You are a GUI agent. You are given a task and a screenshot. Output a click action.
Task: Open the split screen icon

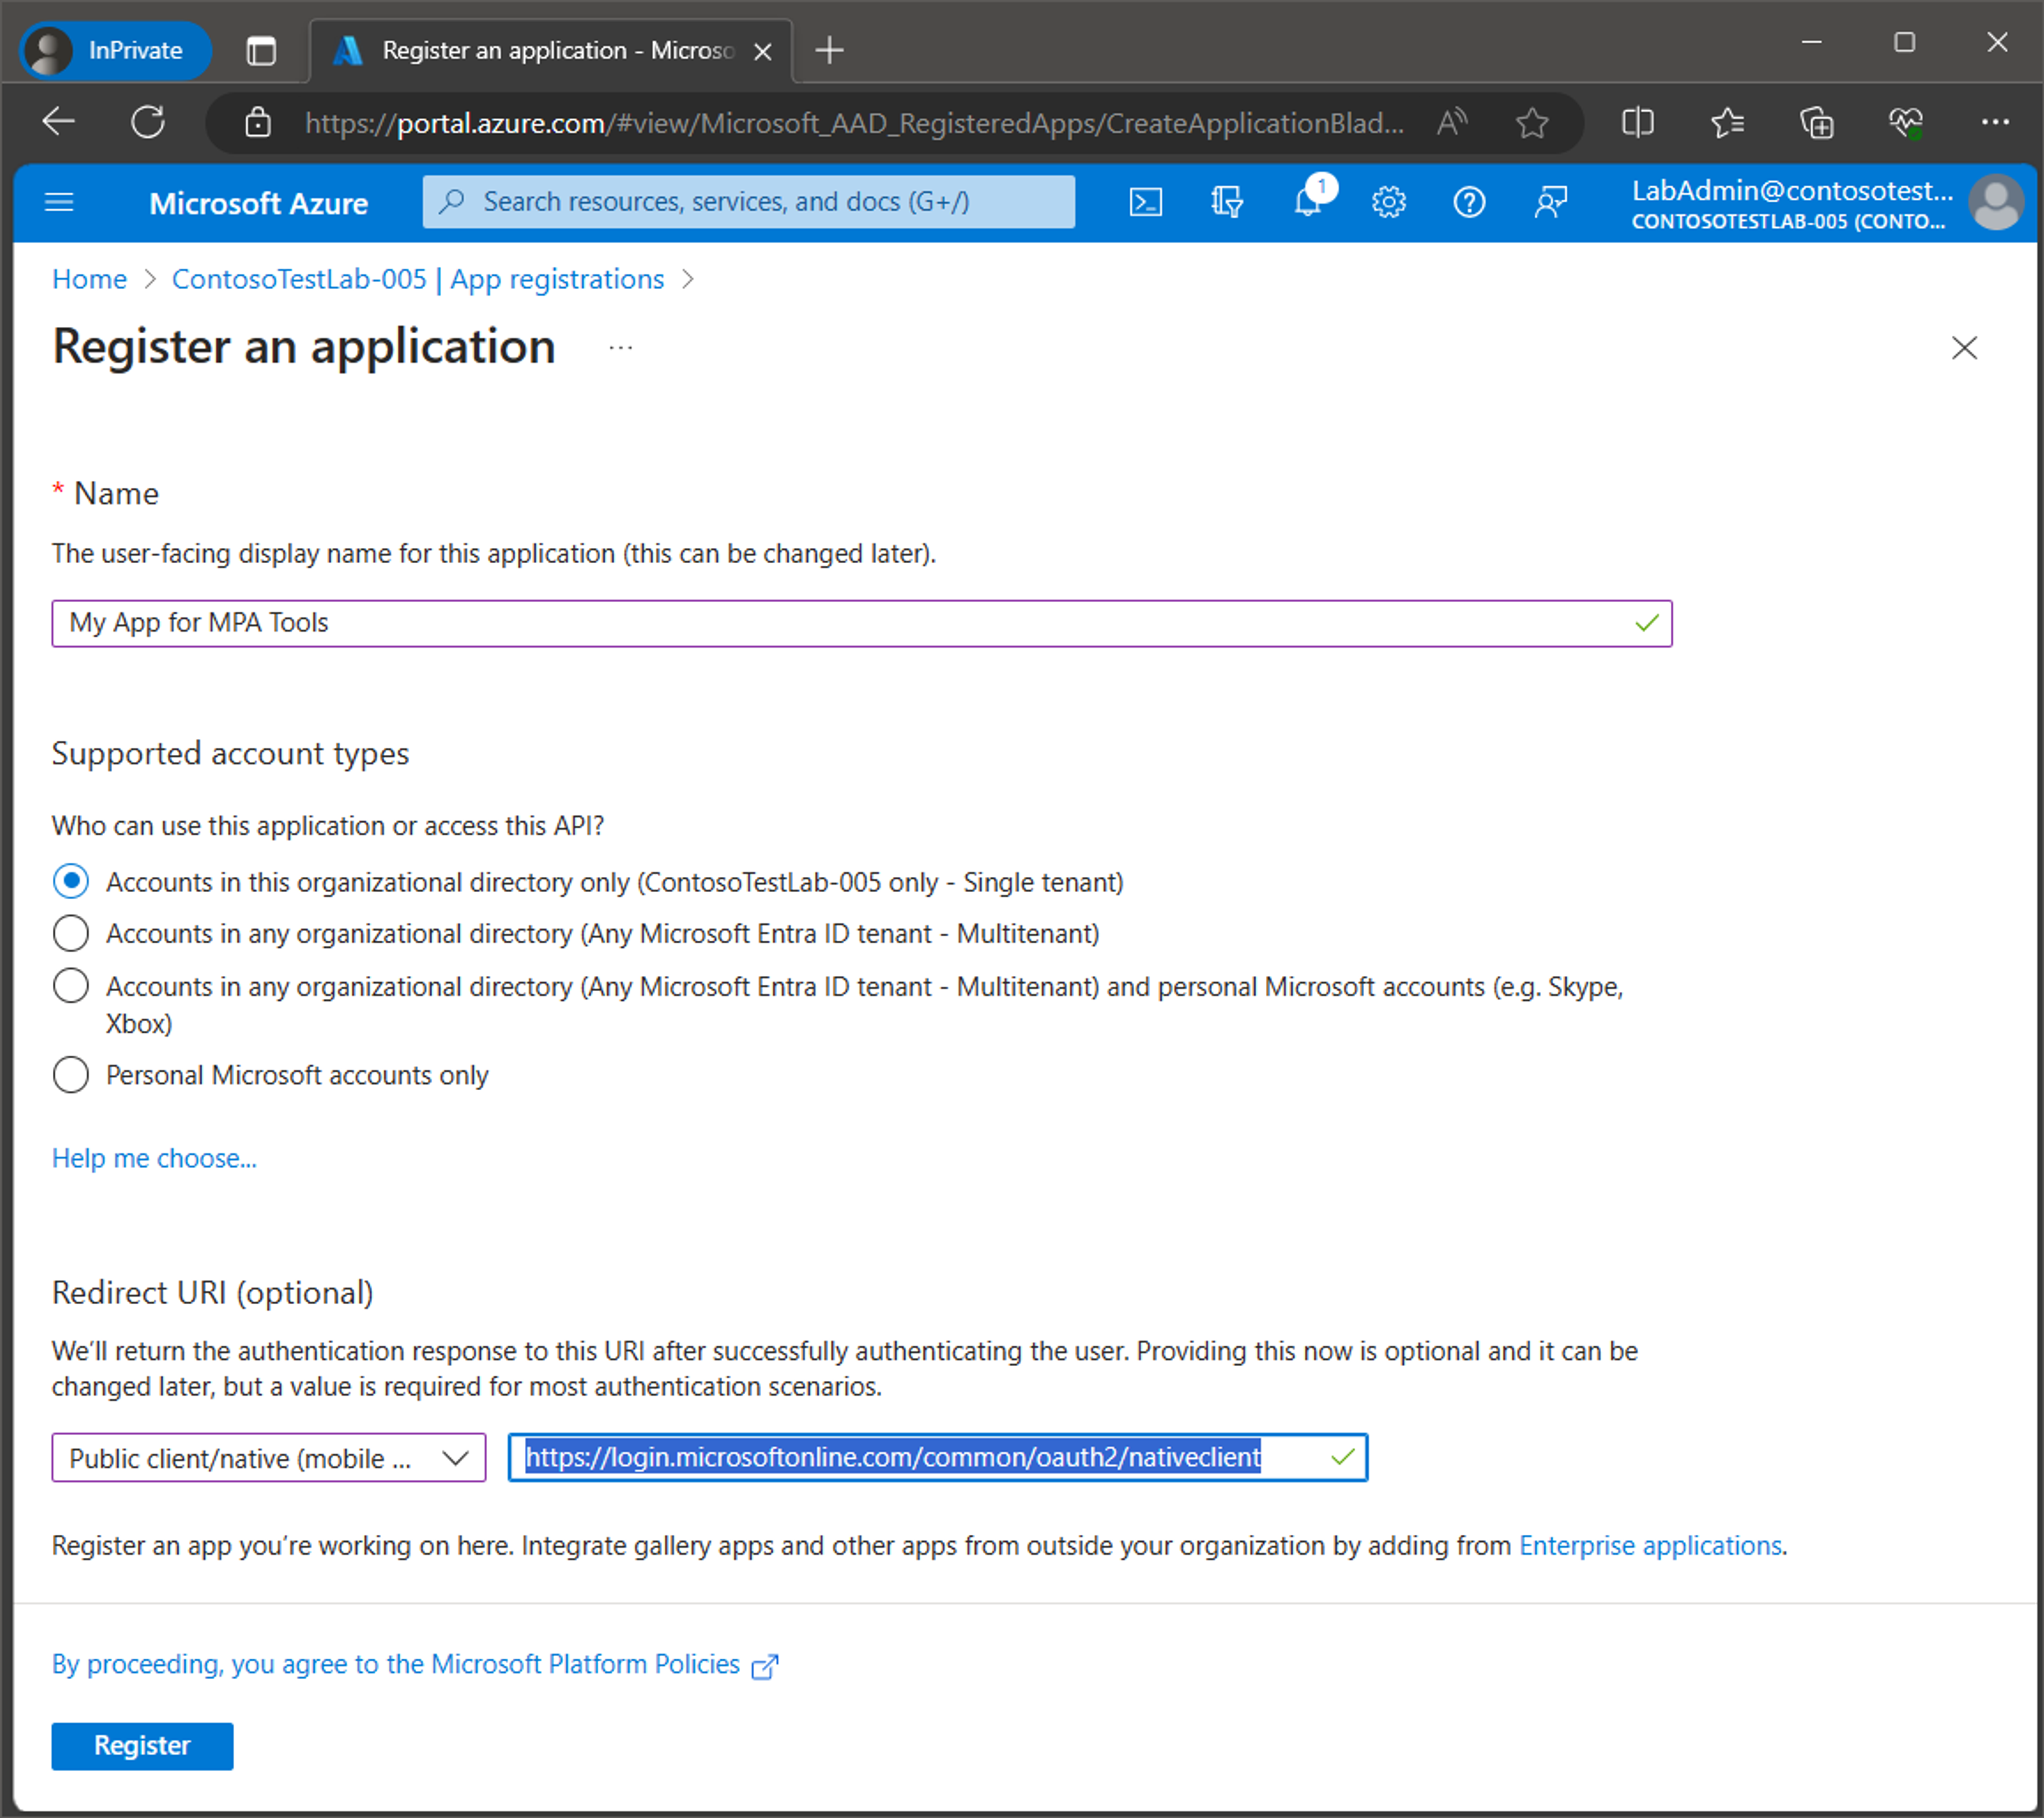click(x=1637, y=122)
